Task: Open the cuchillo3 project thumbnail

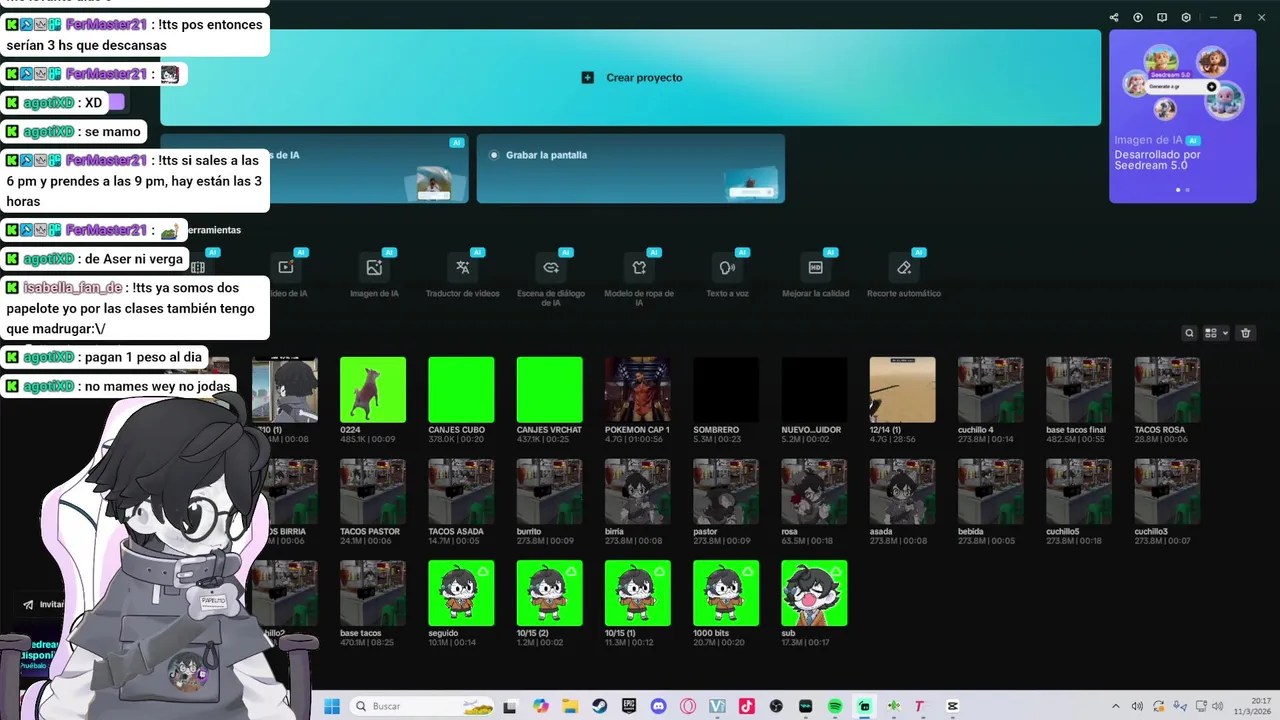Action: (1167, 491)
